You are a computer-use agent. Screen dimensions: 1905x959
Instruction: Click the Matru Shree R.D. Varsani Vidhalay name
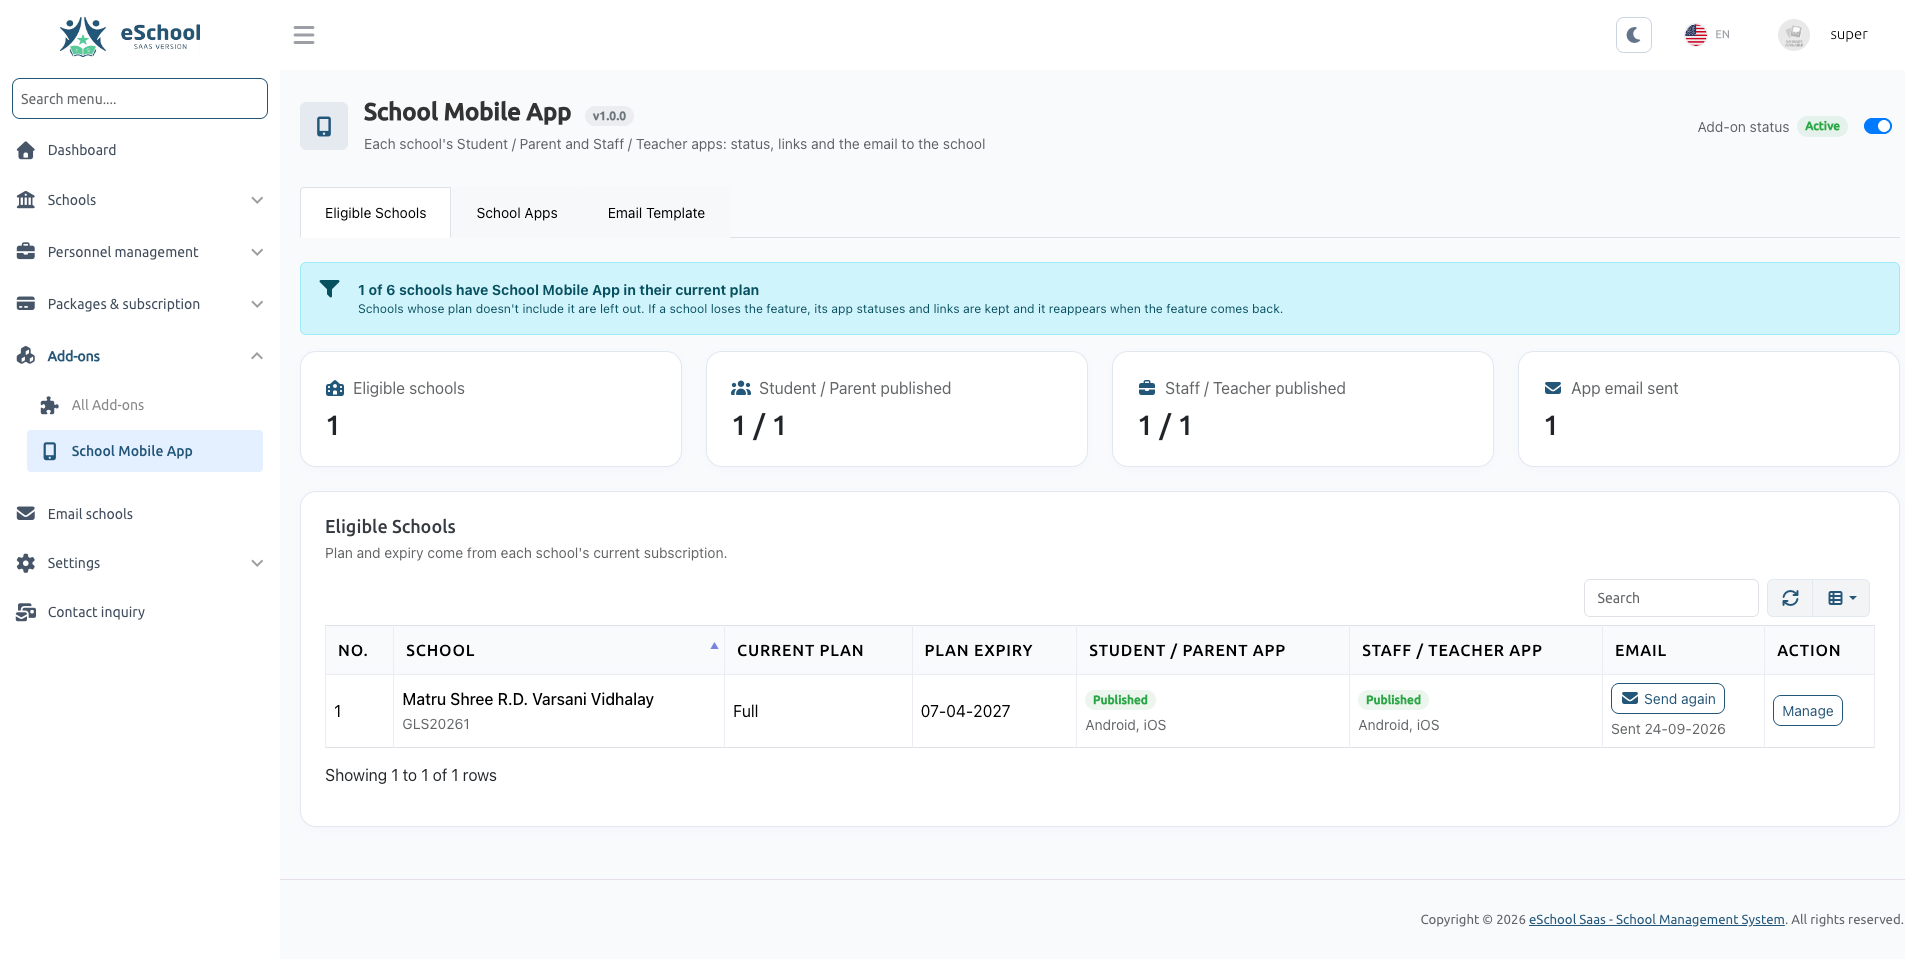(528, 699)
